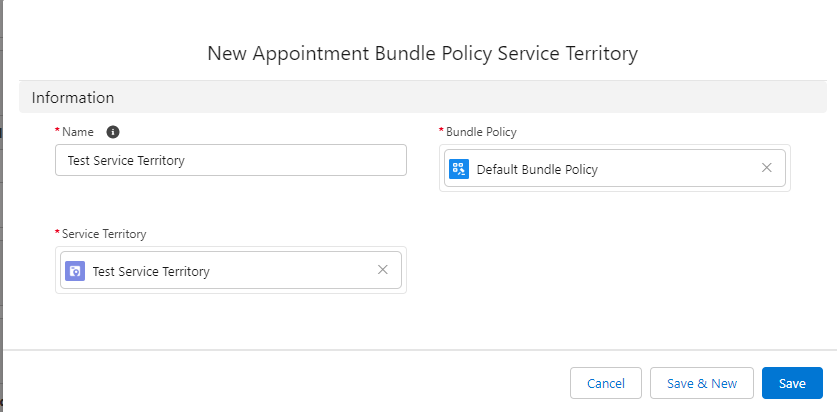Focus the Name text input field

coord(231,160)
